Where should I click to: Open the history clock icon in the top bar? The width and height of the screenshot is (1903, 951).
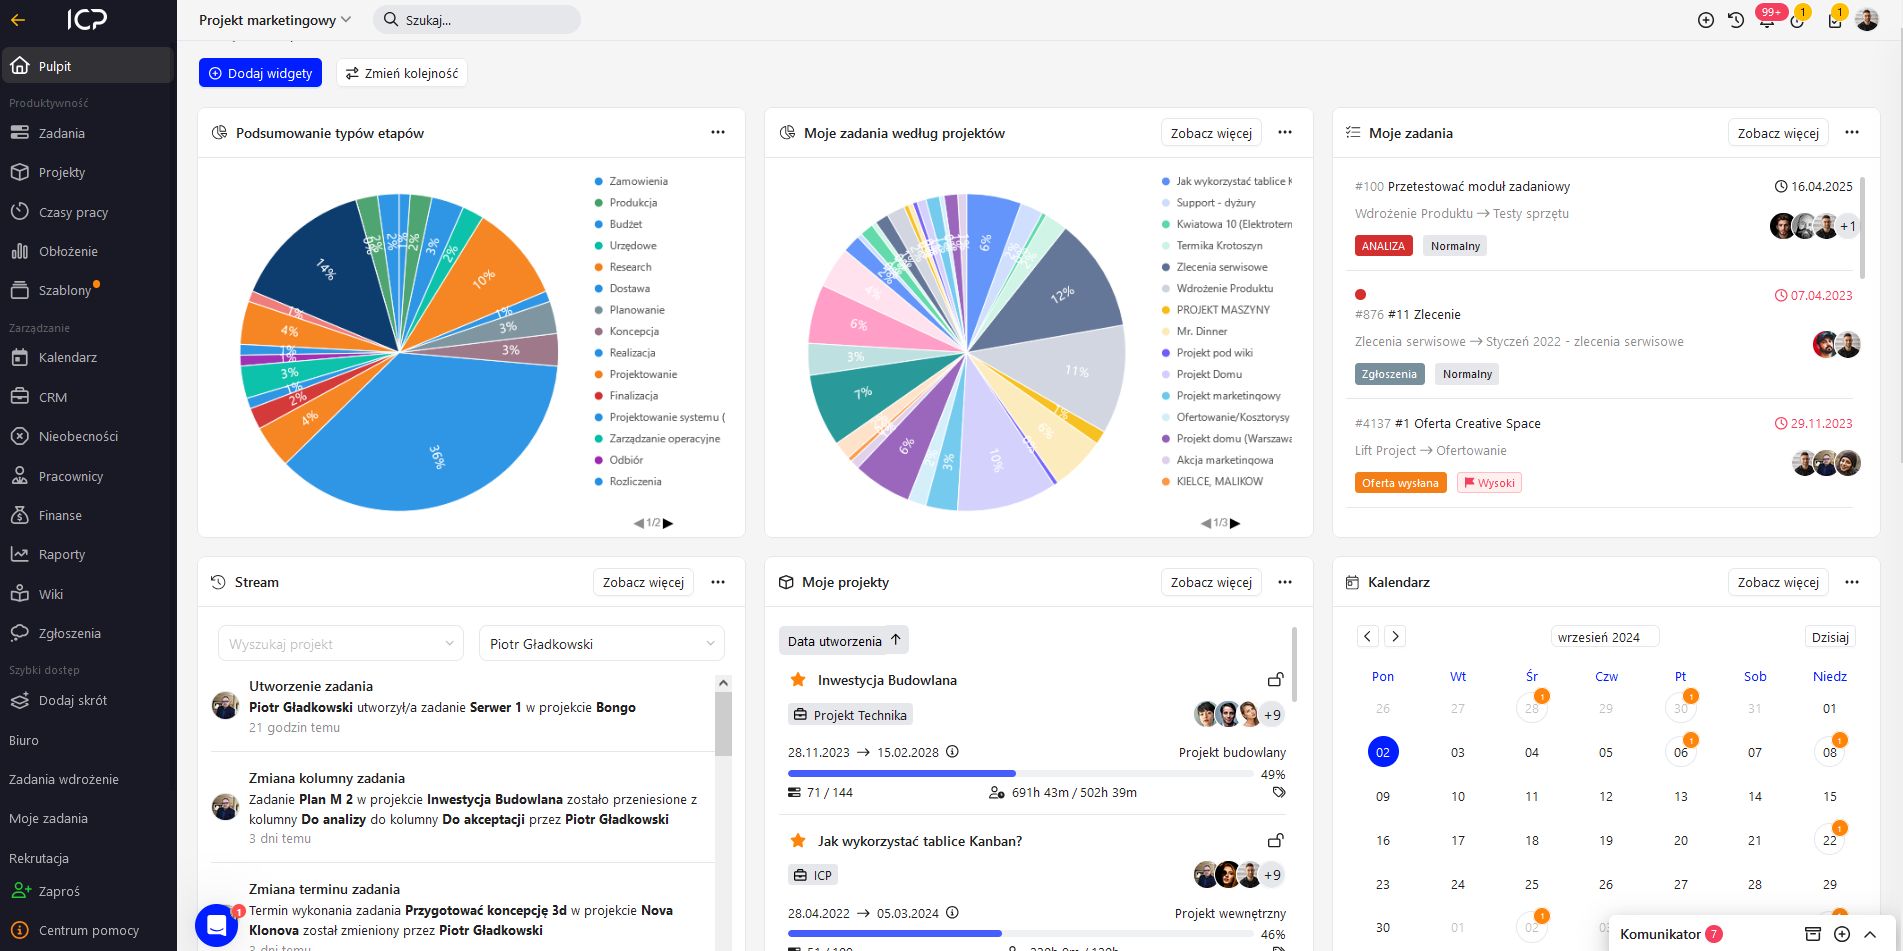tap(1736, 20)
